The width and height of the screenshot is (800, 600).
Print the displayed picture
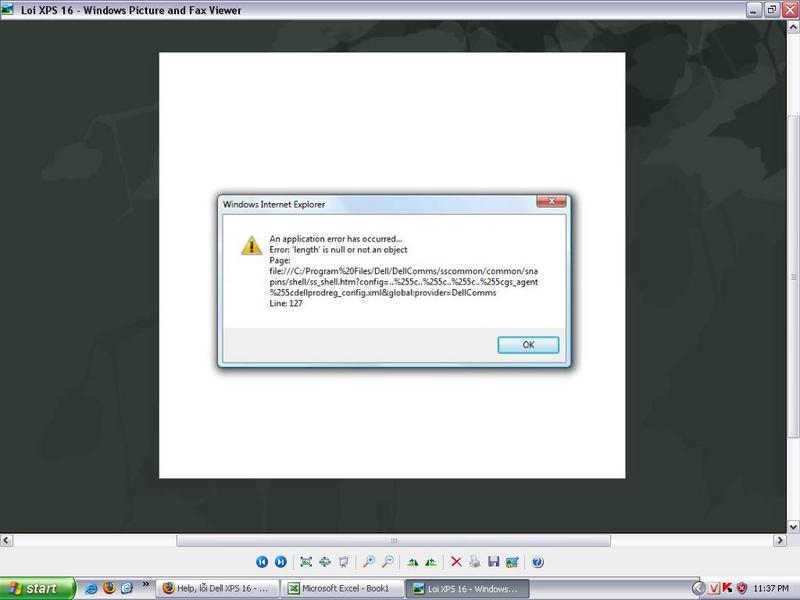[475, 562]
